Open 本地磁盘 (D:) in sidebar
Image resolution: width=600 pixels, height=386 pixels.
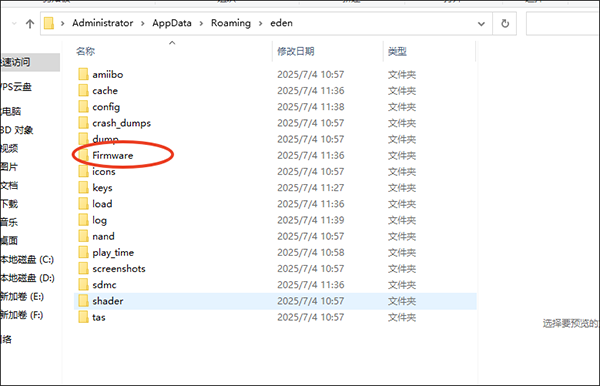(x=28, y=278)
